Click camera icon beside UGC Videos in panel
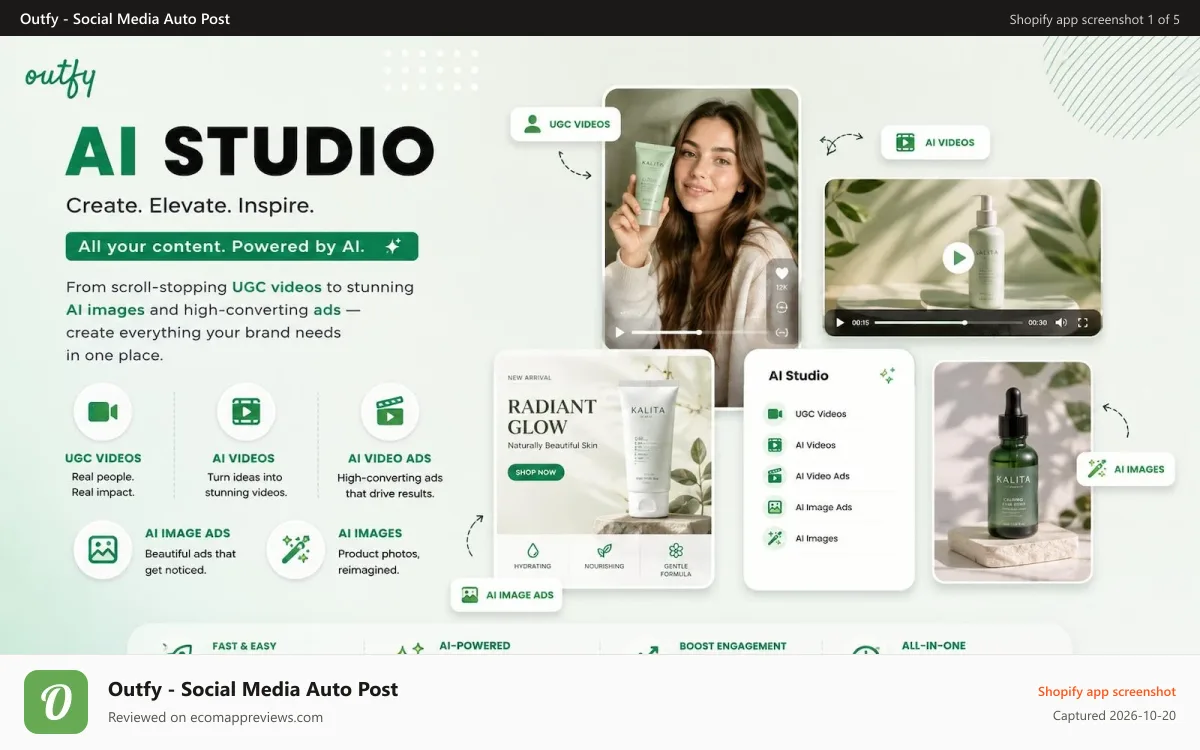The height and width of the screenshot is (750, 1200). (x=775, y=414)
